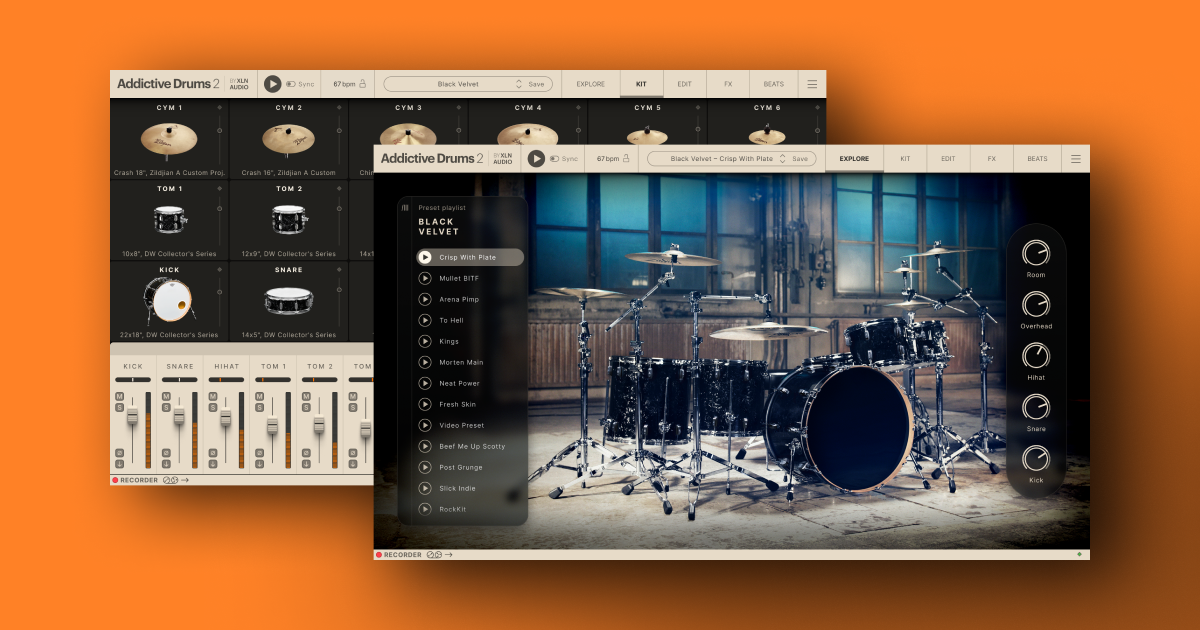
Task: Open the hamburger menu in the front window
Action: [1076, 159]
